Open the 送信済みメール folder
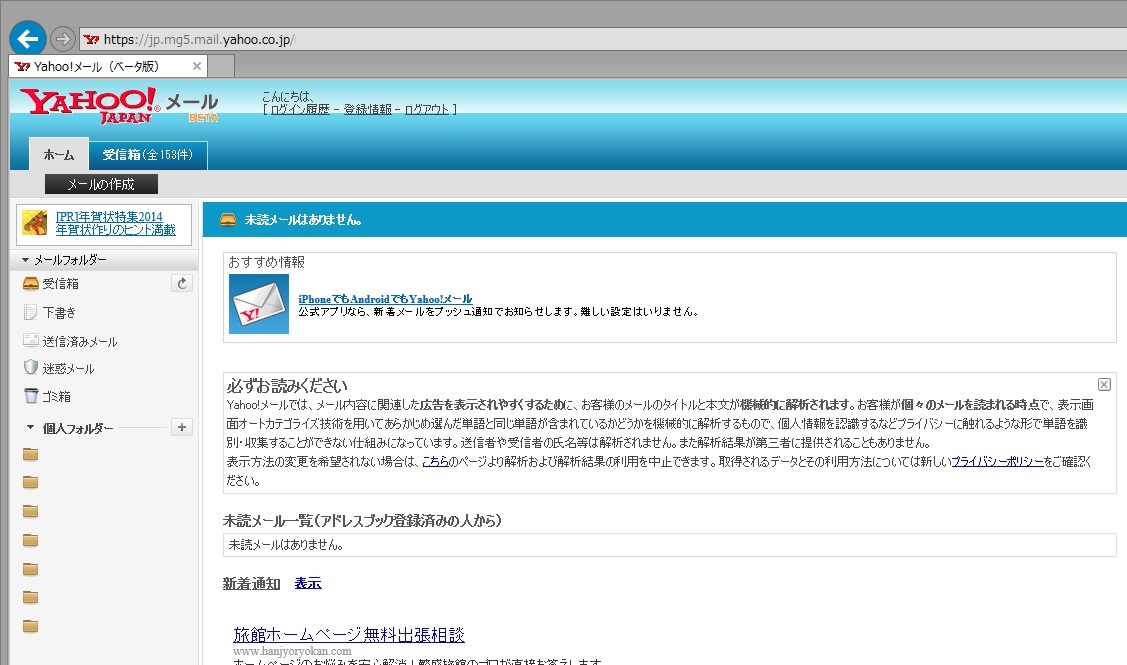The height and width of the screenshot is (665, 1127). click(80, 341)
